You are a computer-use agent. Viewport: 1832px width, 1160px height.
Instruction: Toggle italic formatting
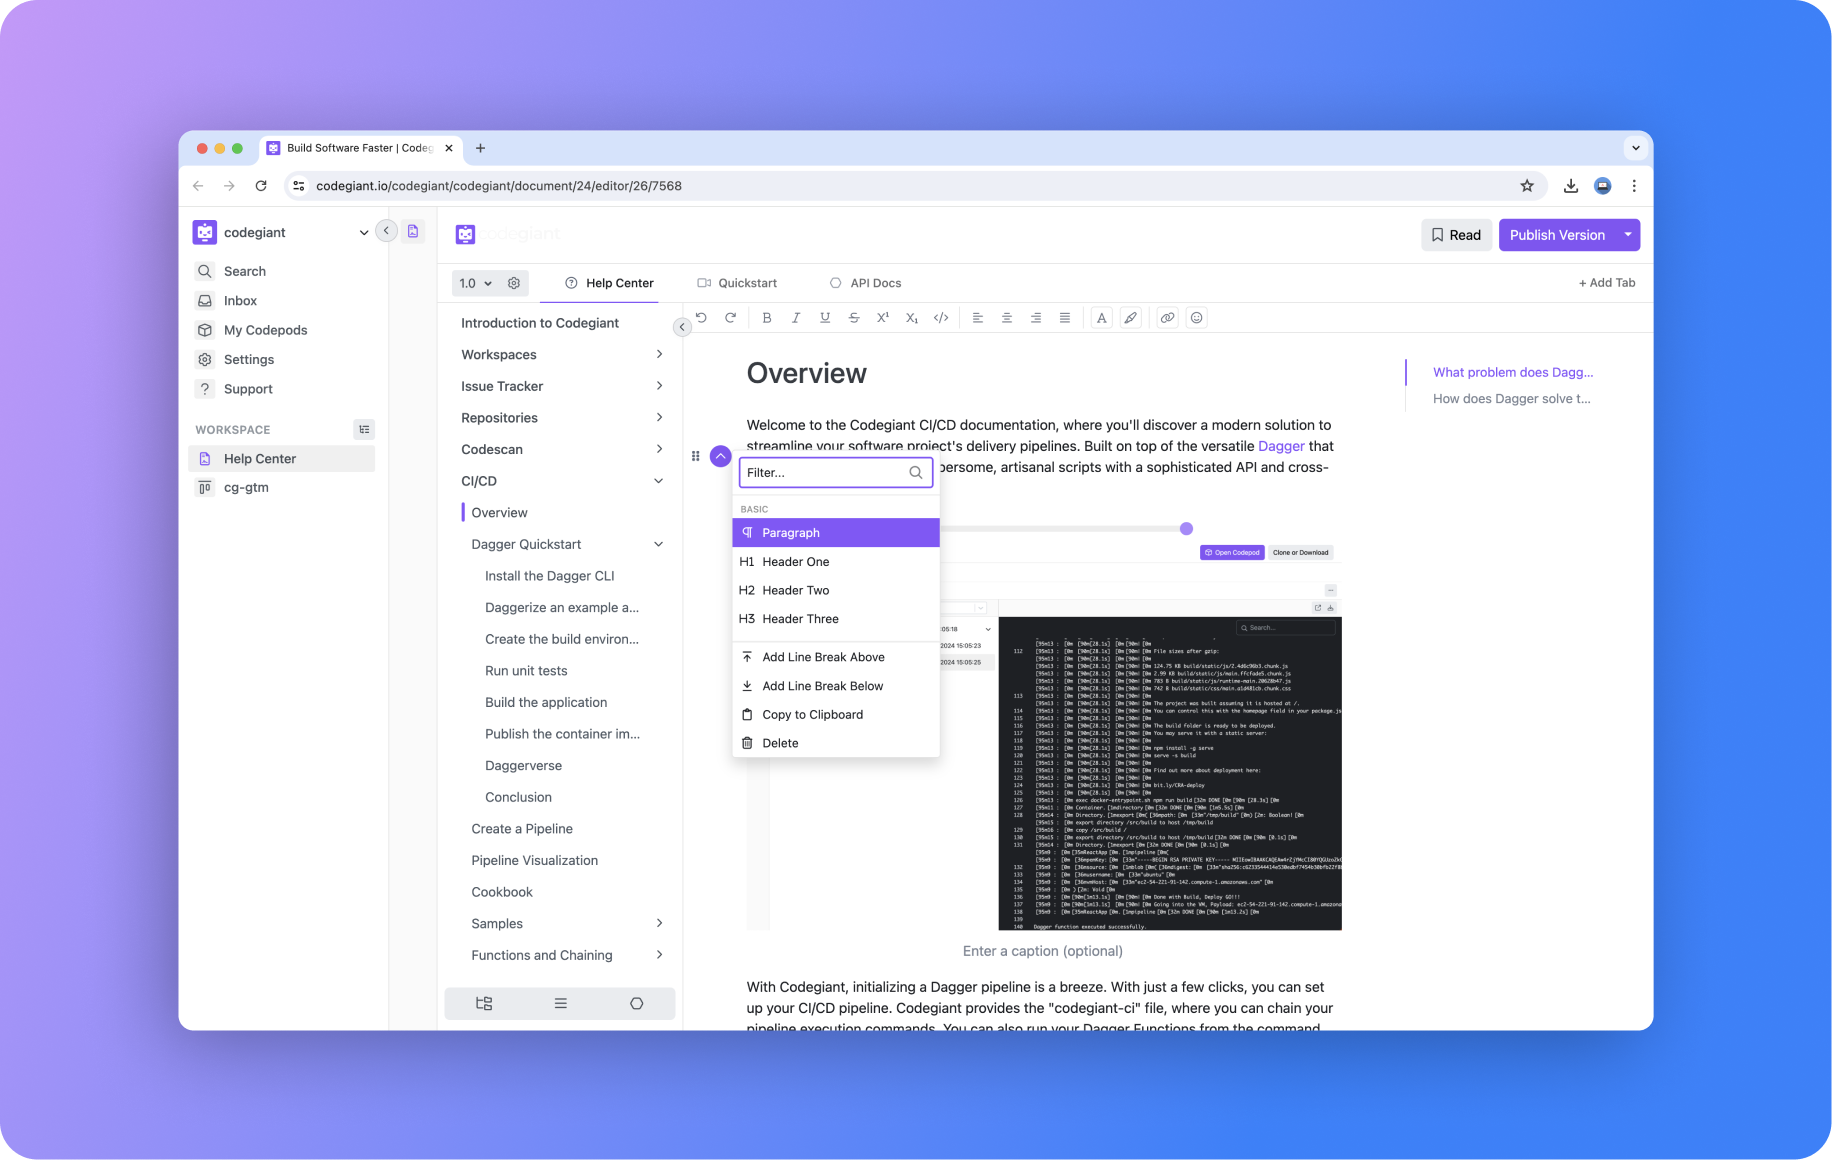pos(796,318)
